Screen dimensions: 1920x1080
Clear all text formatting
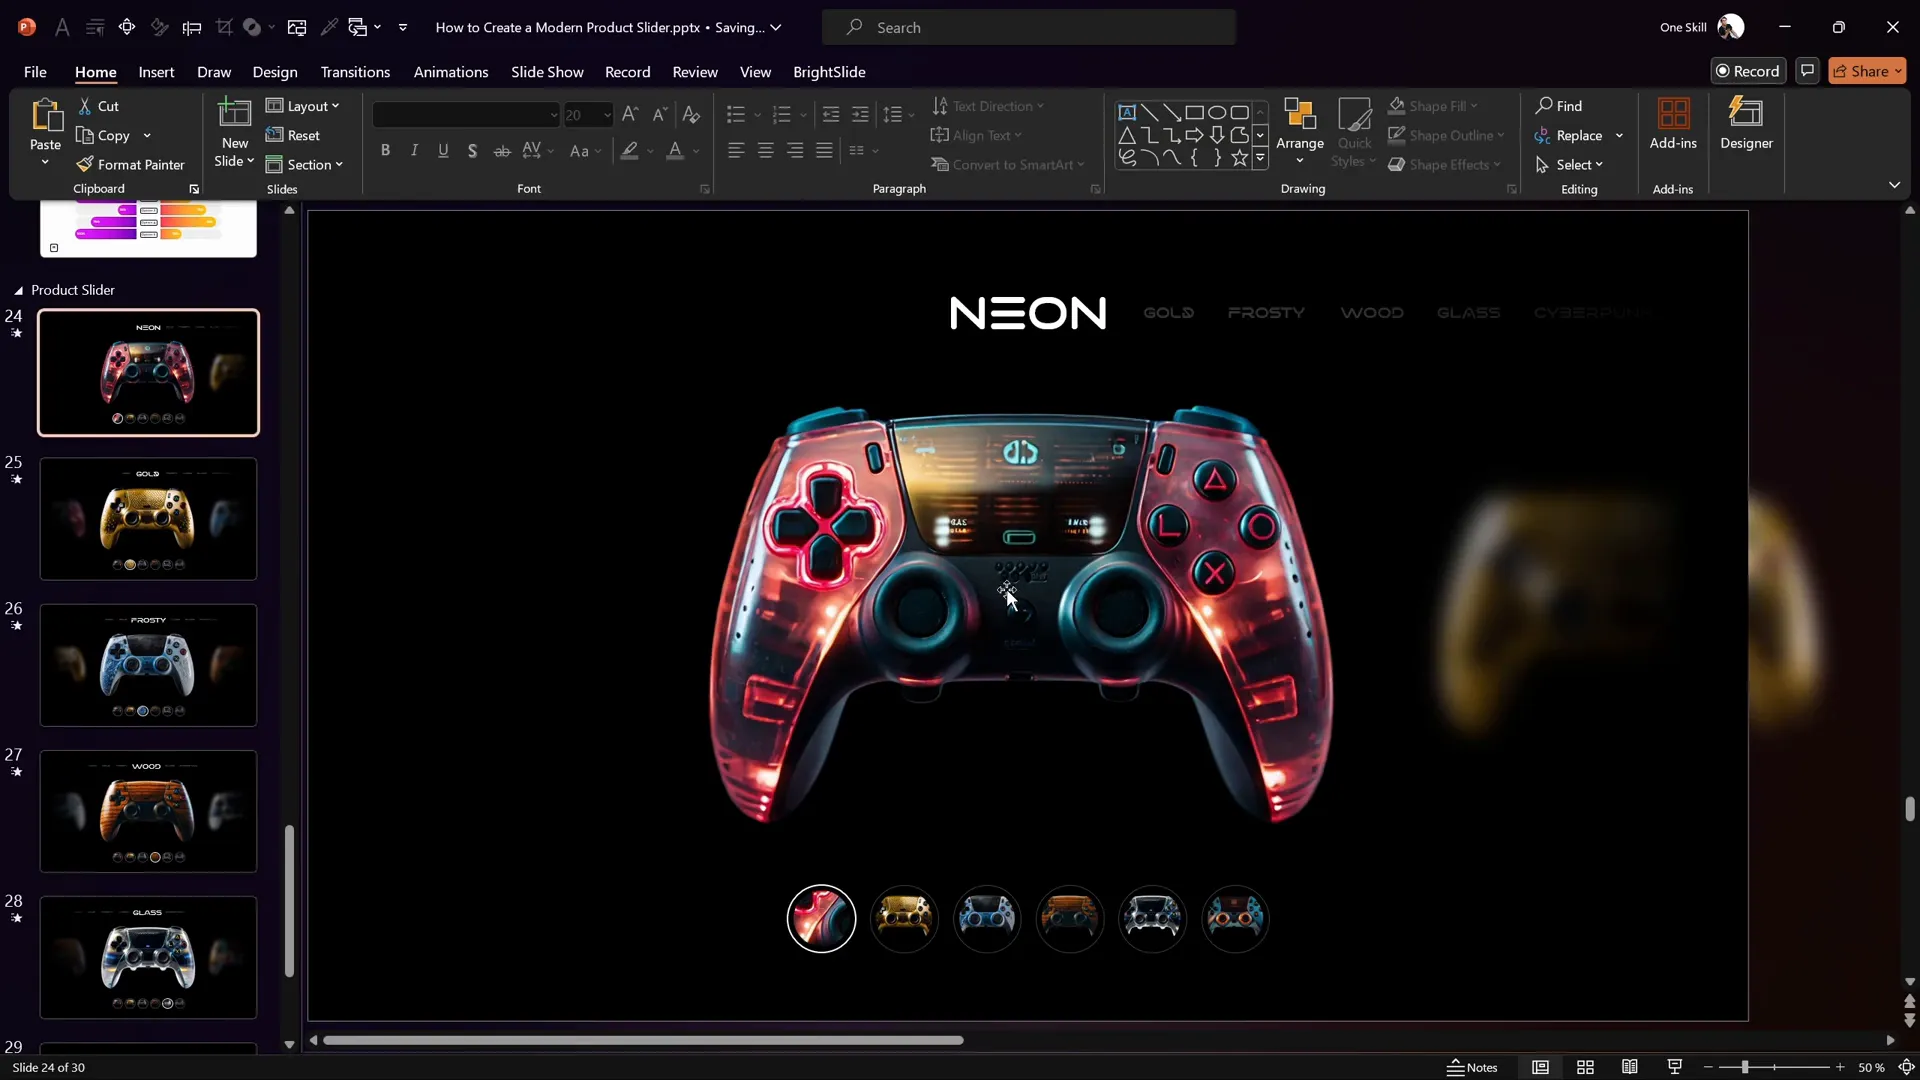point(691,115)
